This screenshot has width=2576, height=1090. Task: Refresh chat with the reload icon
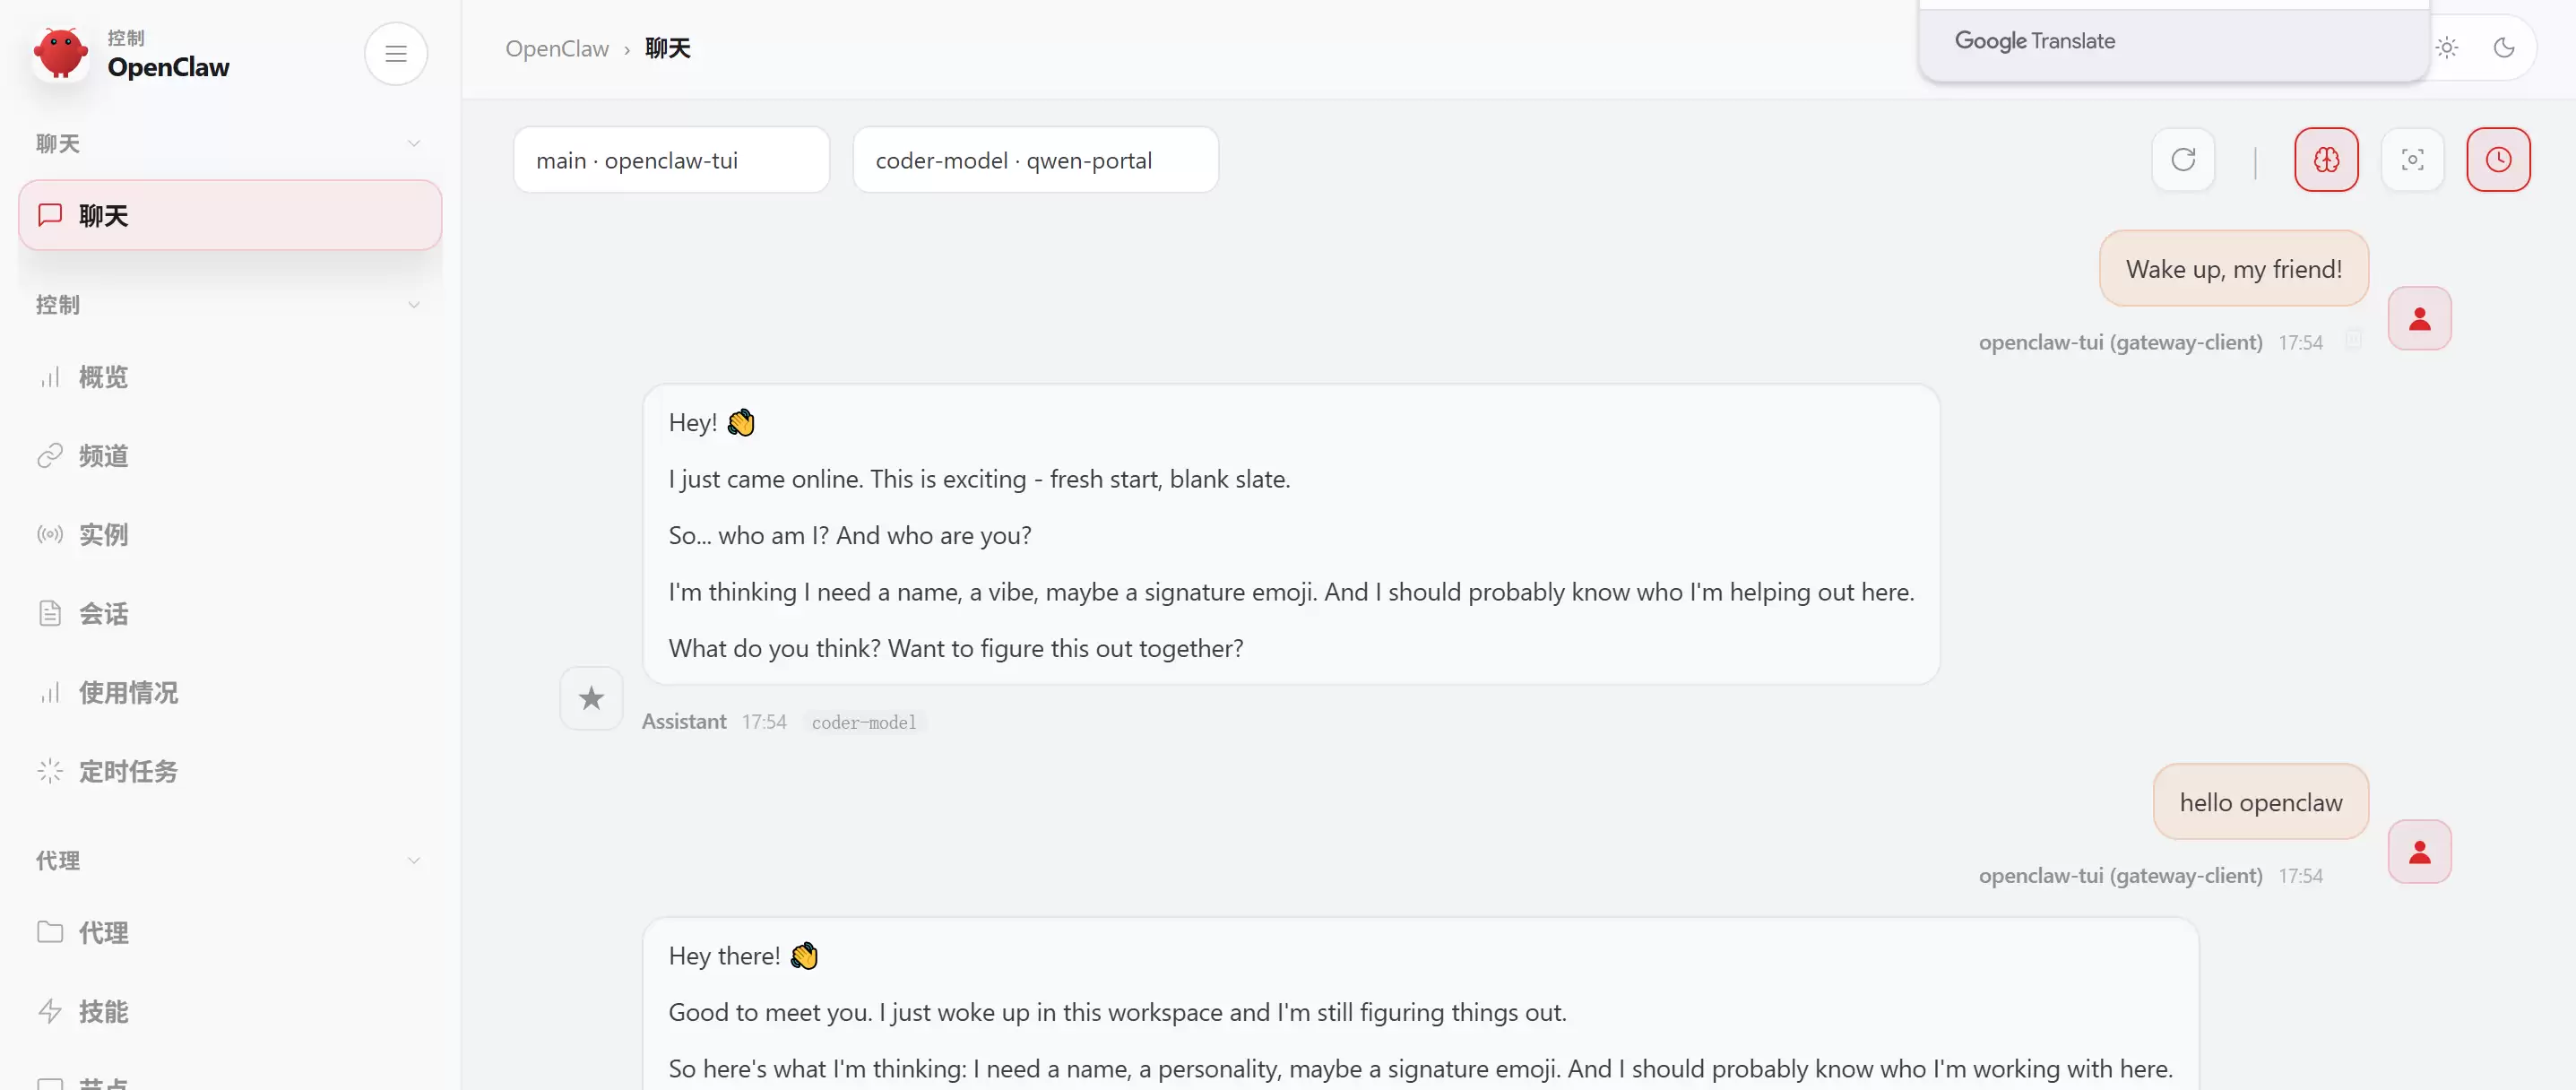[x=2183, y=159]
